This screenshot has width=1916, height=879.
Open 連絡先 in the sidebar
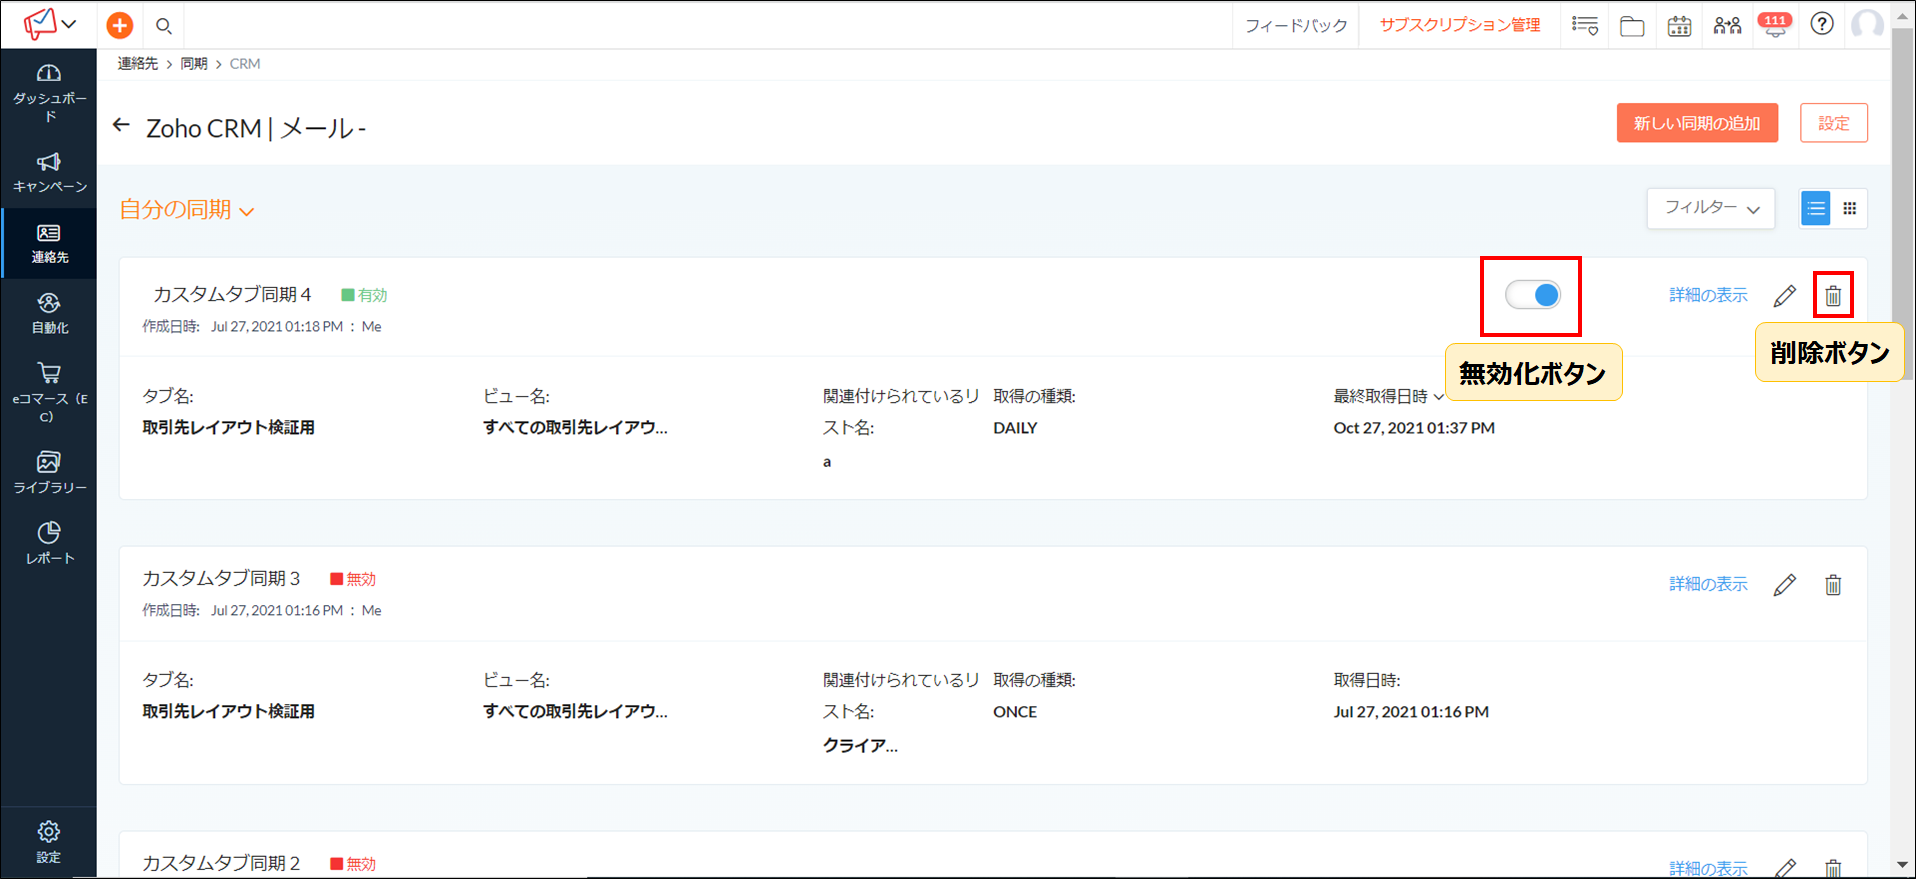click(49, 243)
